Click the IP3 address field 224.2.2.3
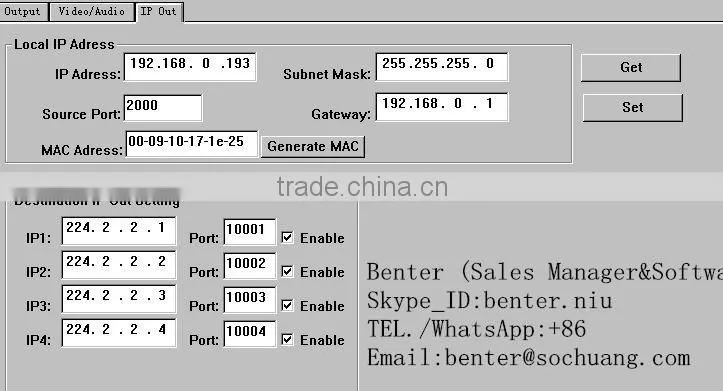The height and width of the screenshot is (391, 723). click(119, 299)
